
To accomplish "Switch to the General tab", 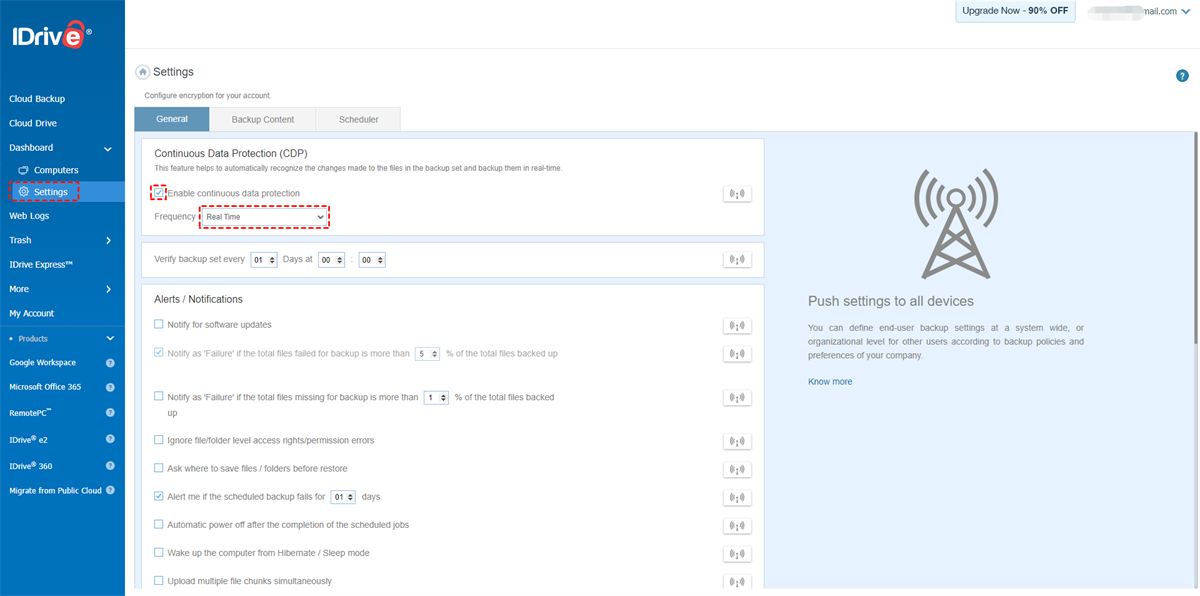I will click(x=172, y=119).
